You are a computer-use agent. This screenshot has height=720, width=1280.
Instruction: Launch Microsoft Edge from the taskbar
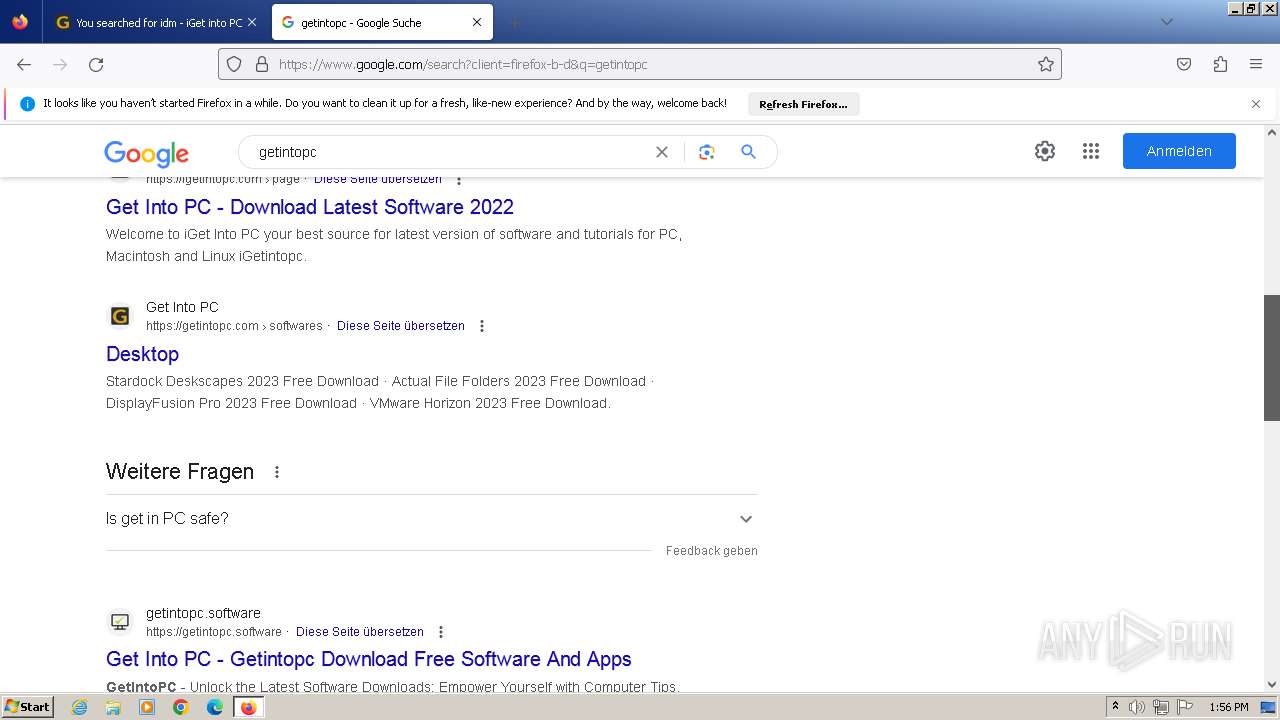(215, 707)
